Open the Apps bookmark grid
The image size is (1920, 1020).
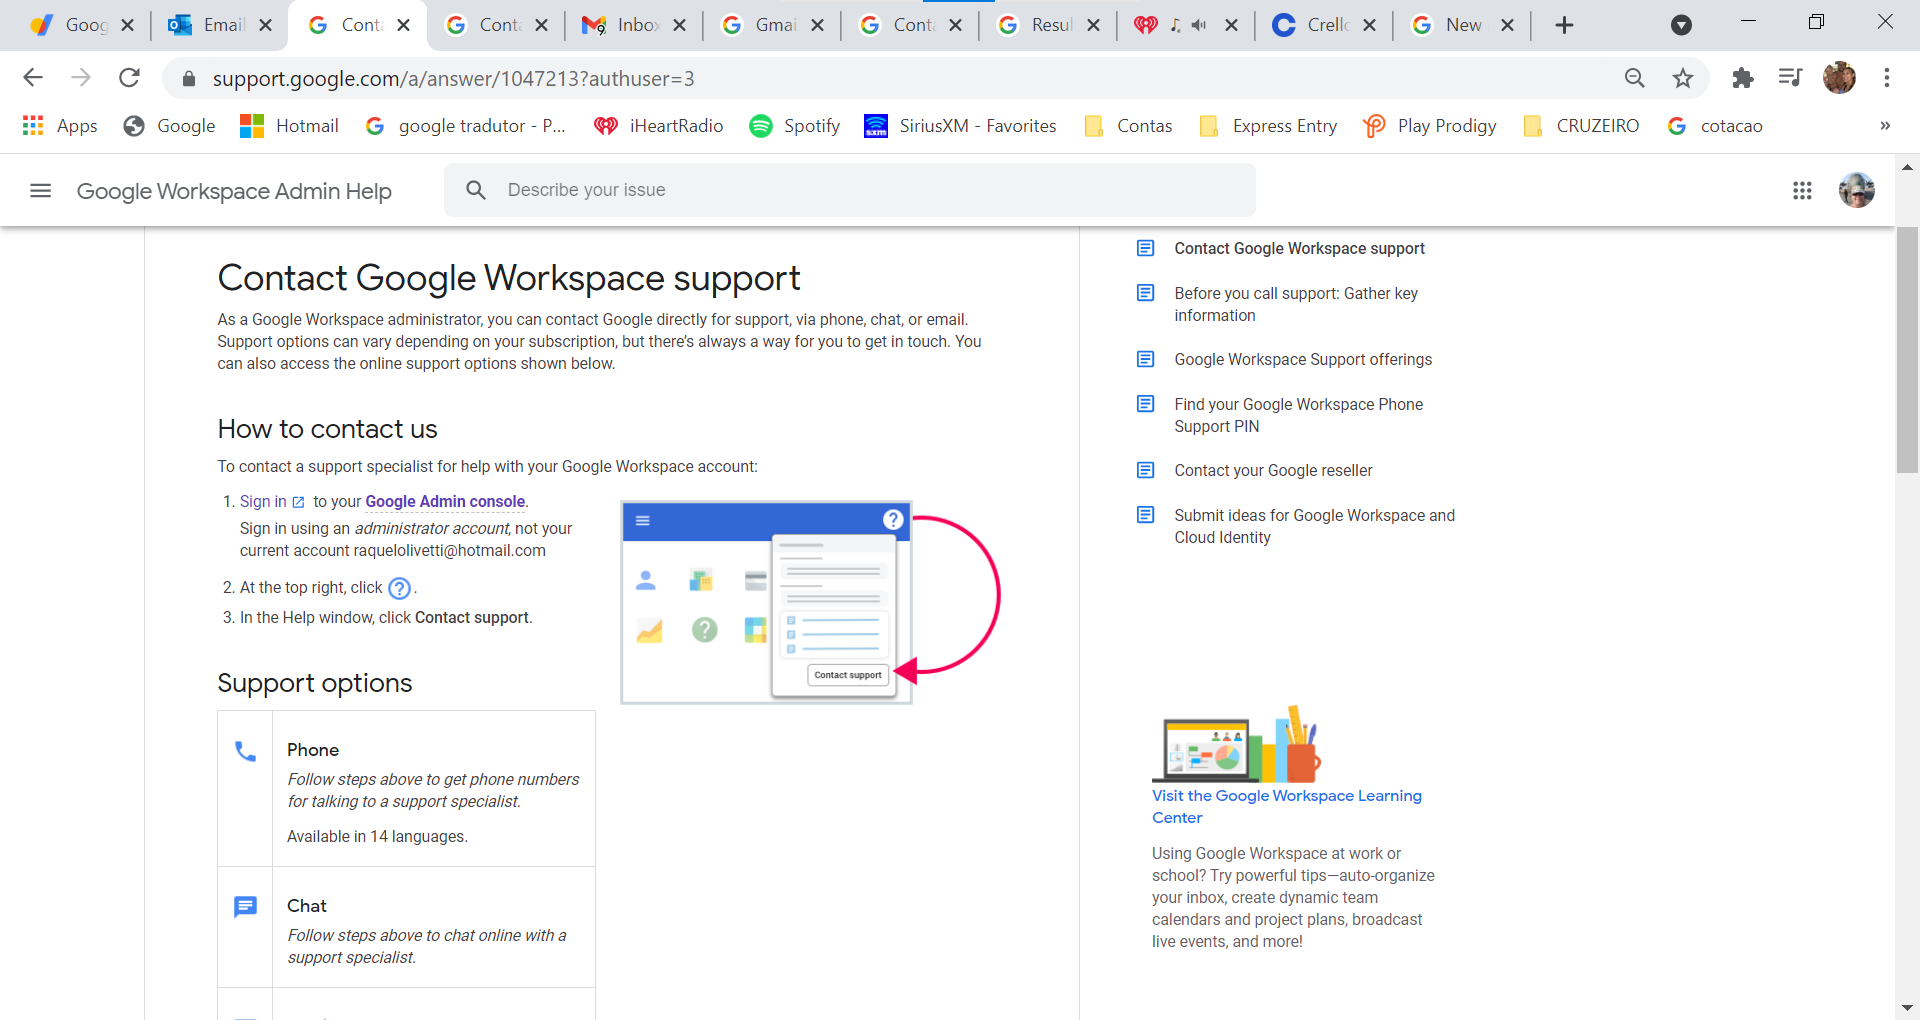pos(60,126)
